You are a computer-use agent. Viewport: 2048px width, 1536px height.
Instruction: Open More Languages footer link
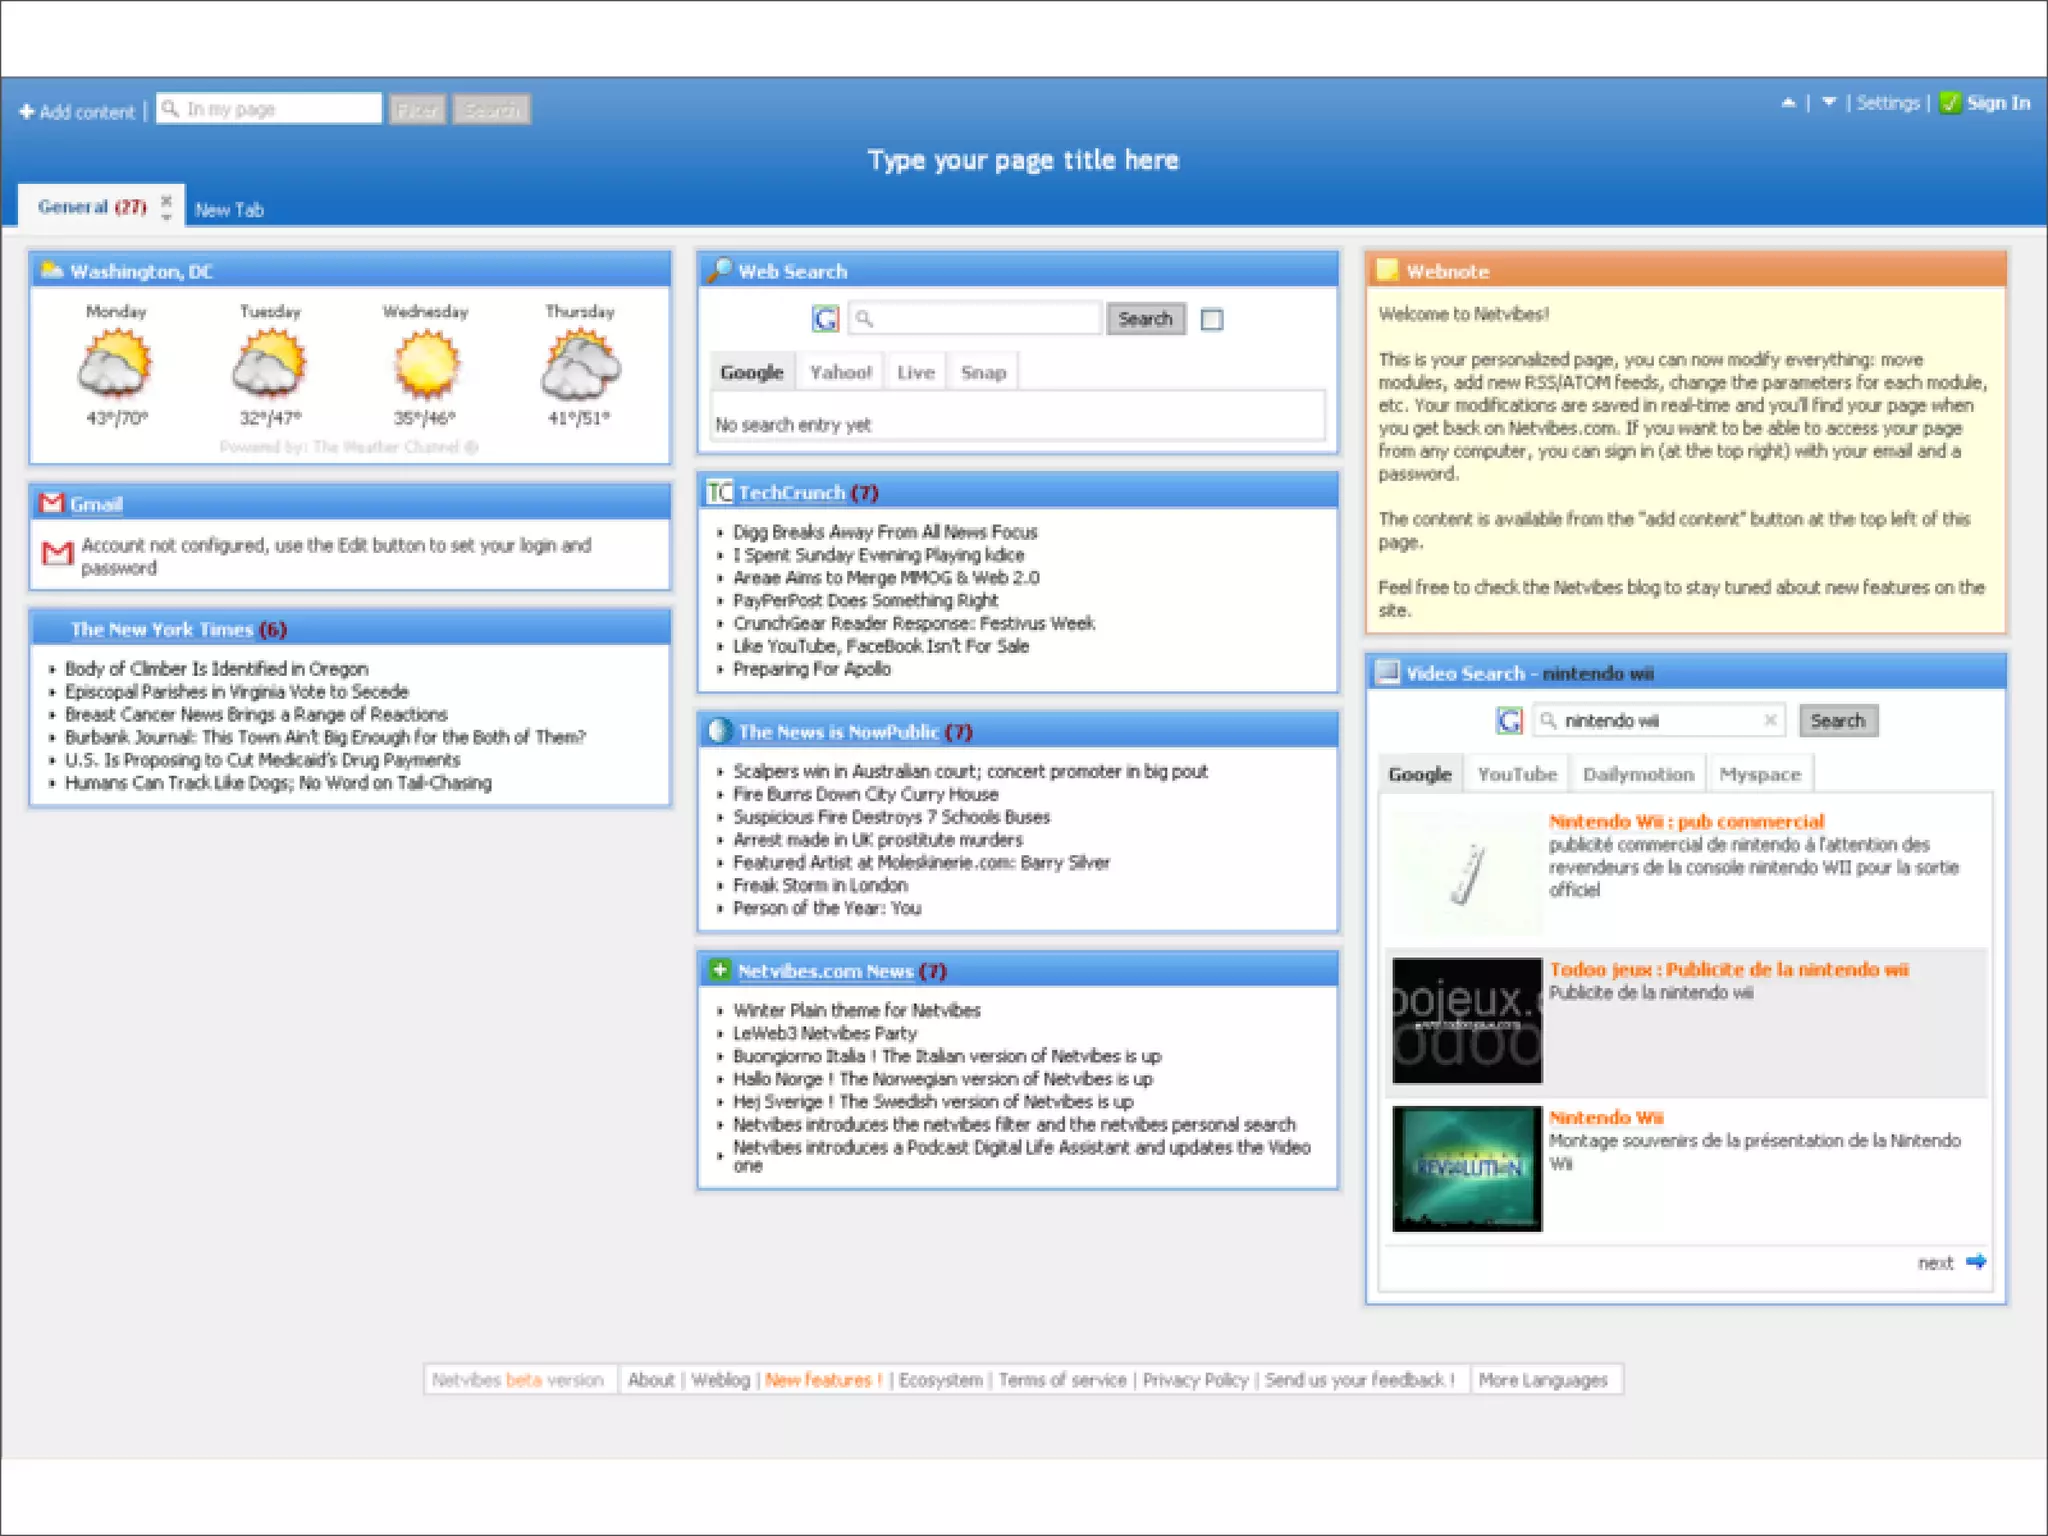tap(1543, 1380)
